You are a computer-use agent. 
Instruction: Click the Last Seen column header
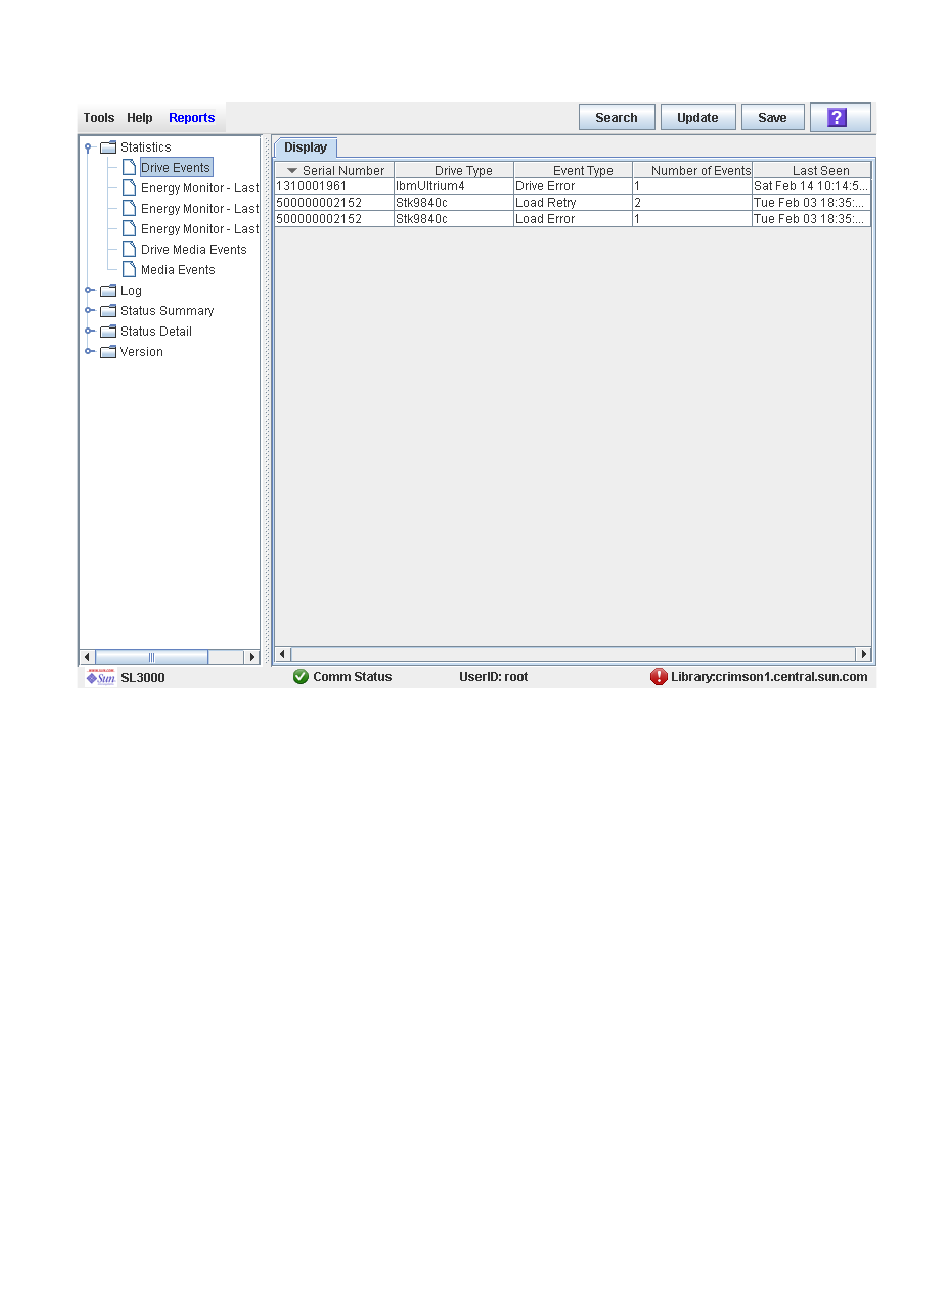[811, 171]
